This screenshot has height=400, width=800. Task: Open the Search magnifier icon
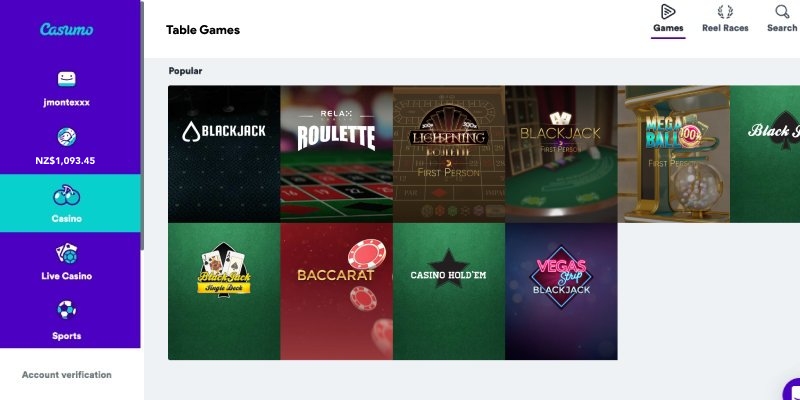pyautogui.click(x=782, y=12)
